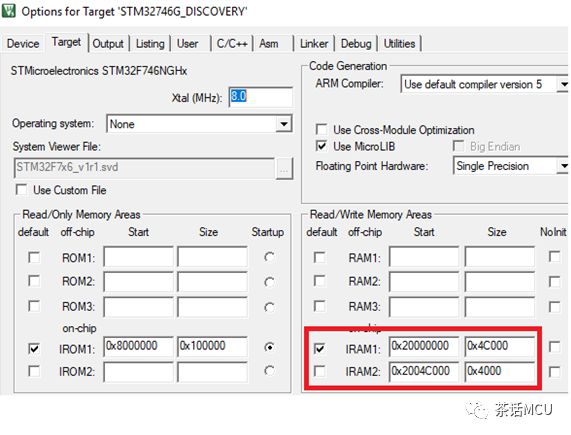Click the IRAM1 Start field 0x20000000

pyautogui.click(x=424, y=346)
